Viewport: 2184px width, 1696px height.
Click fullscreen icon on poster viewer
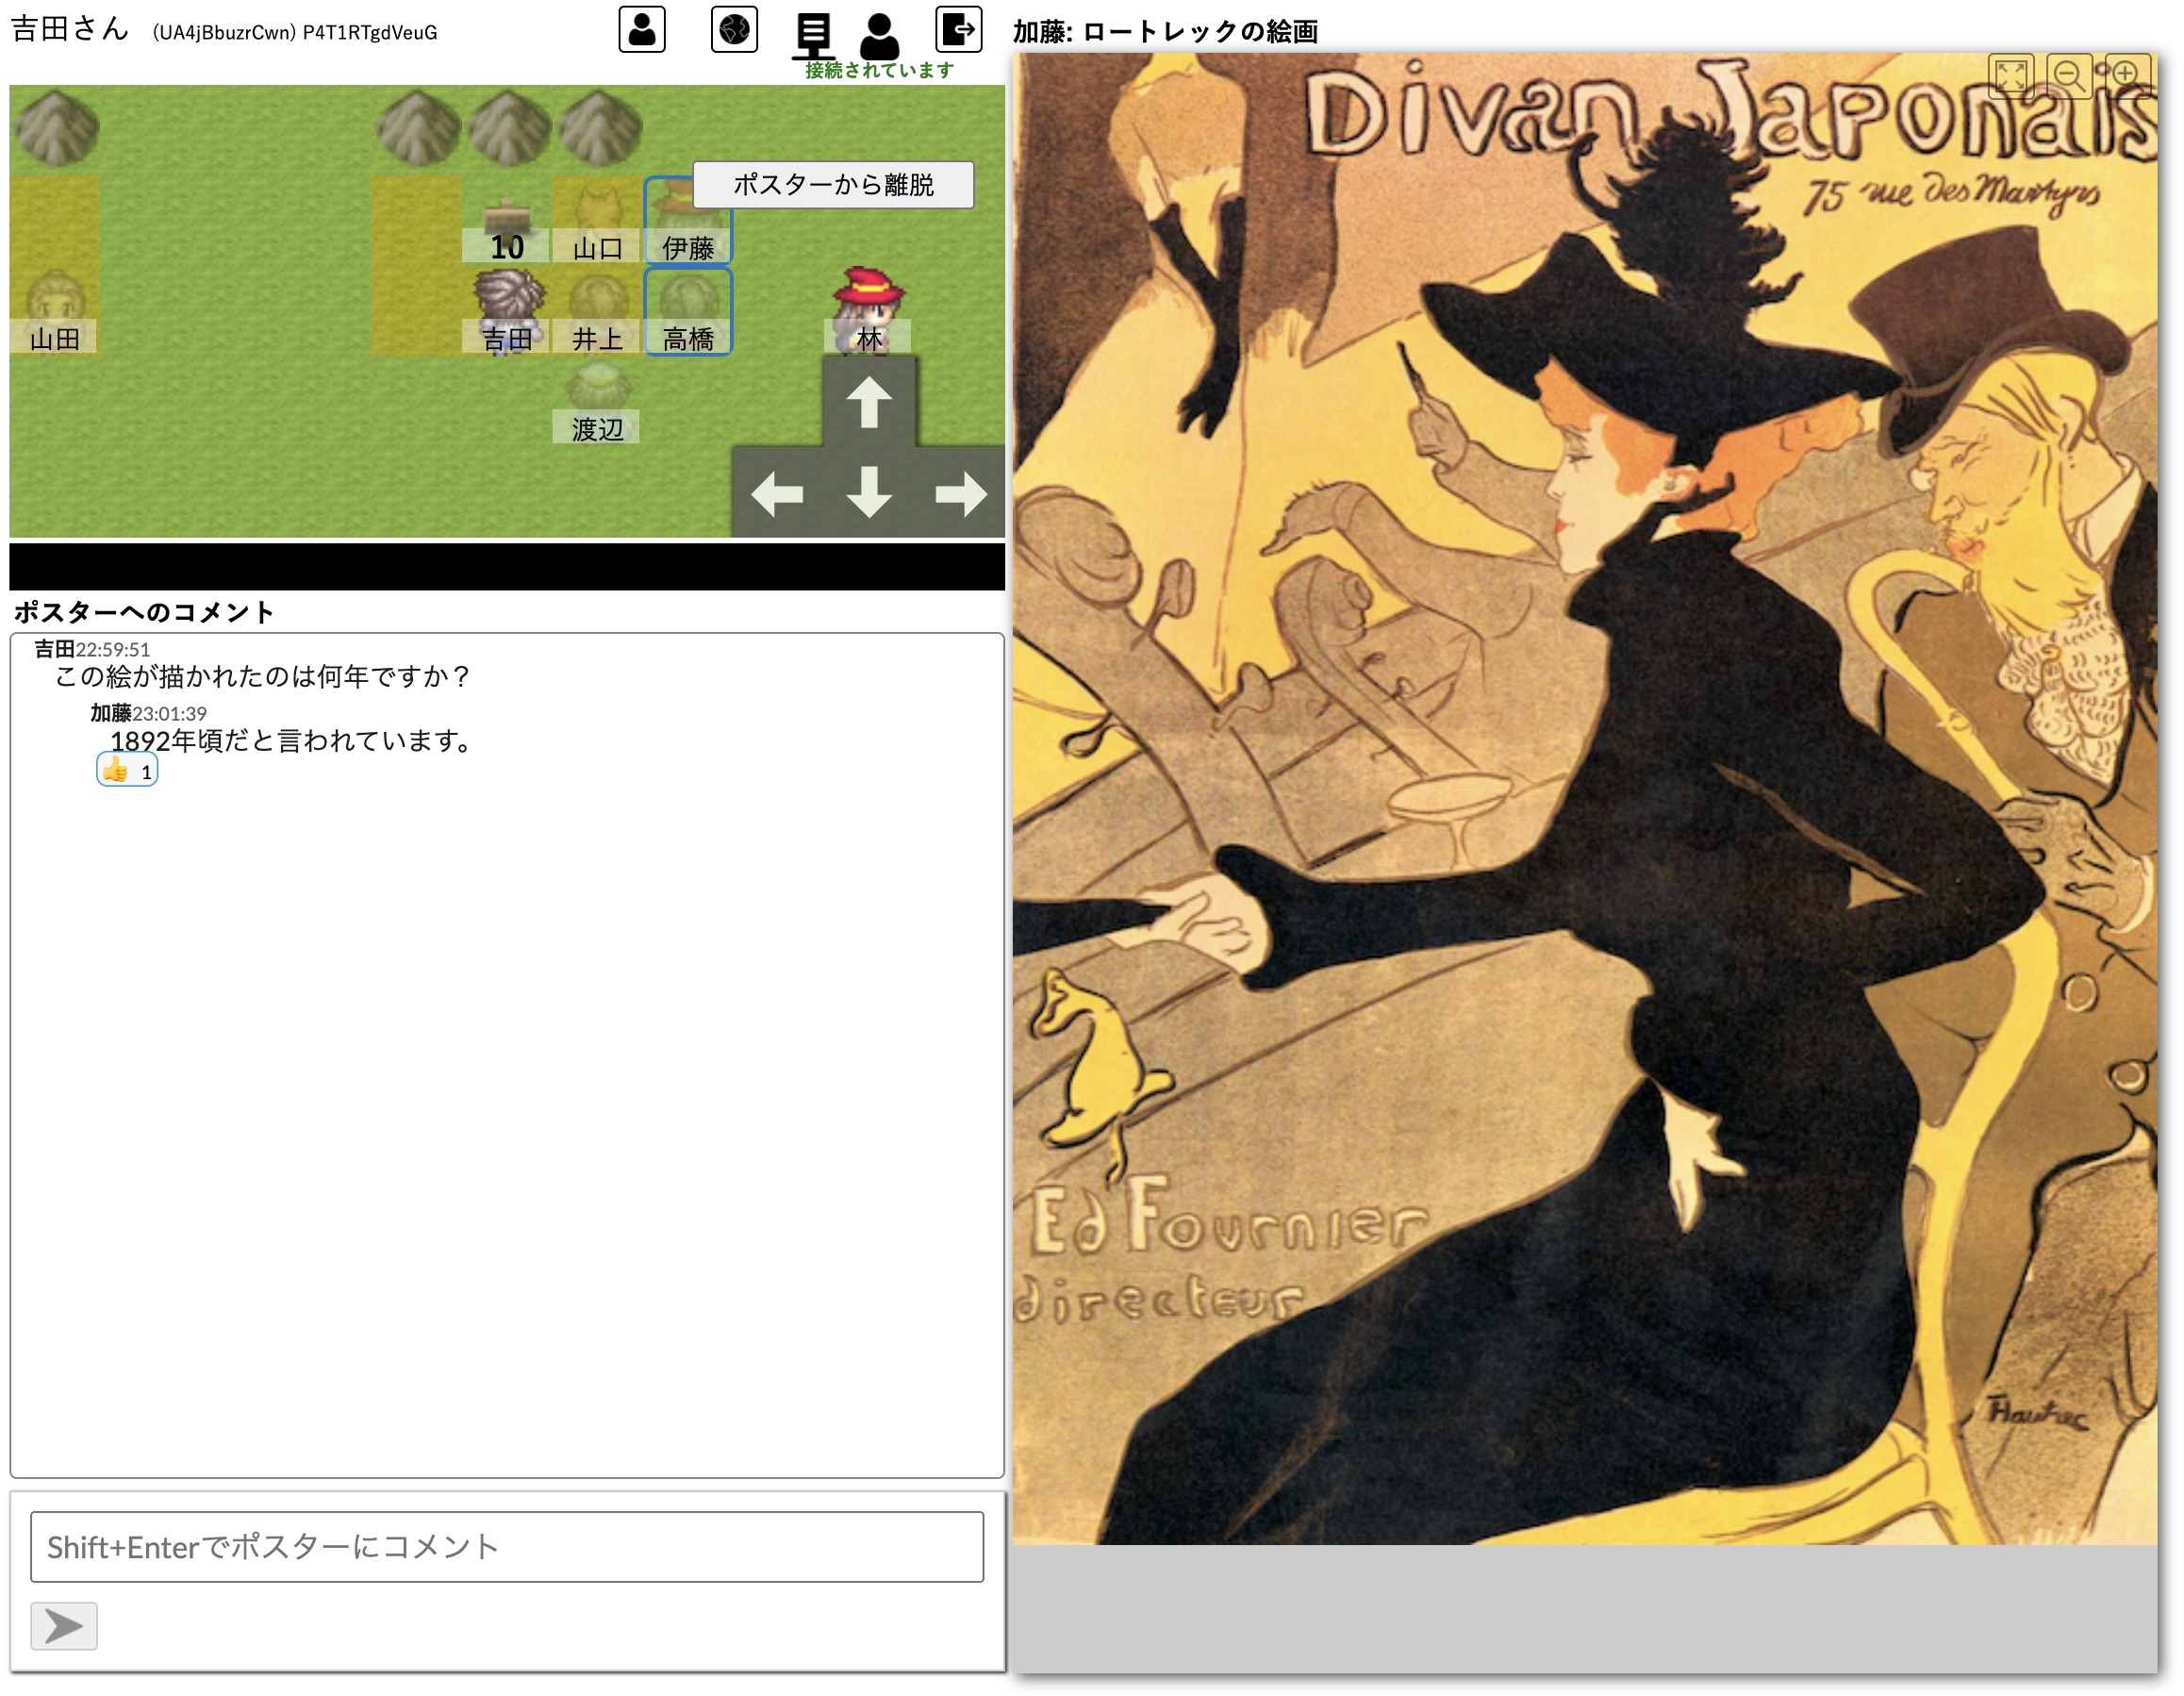2011,76
